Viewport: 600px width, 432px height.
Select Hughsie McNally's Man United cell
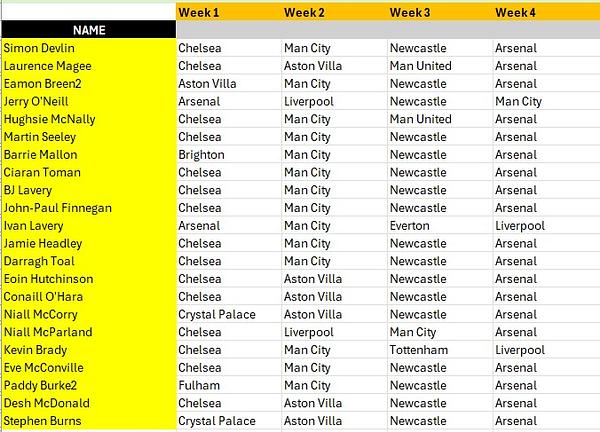click(420, 119)
